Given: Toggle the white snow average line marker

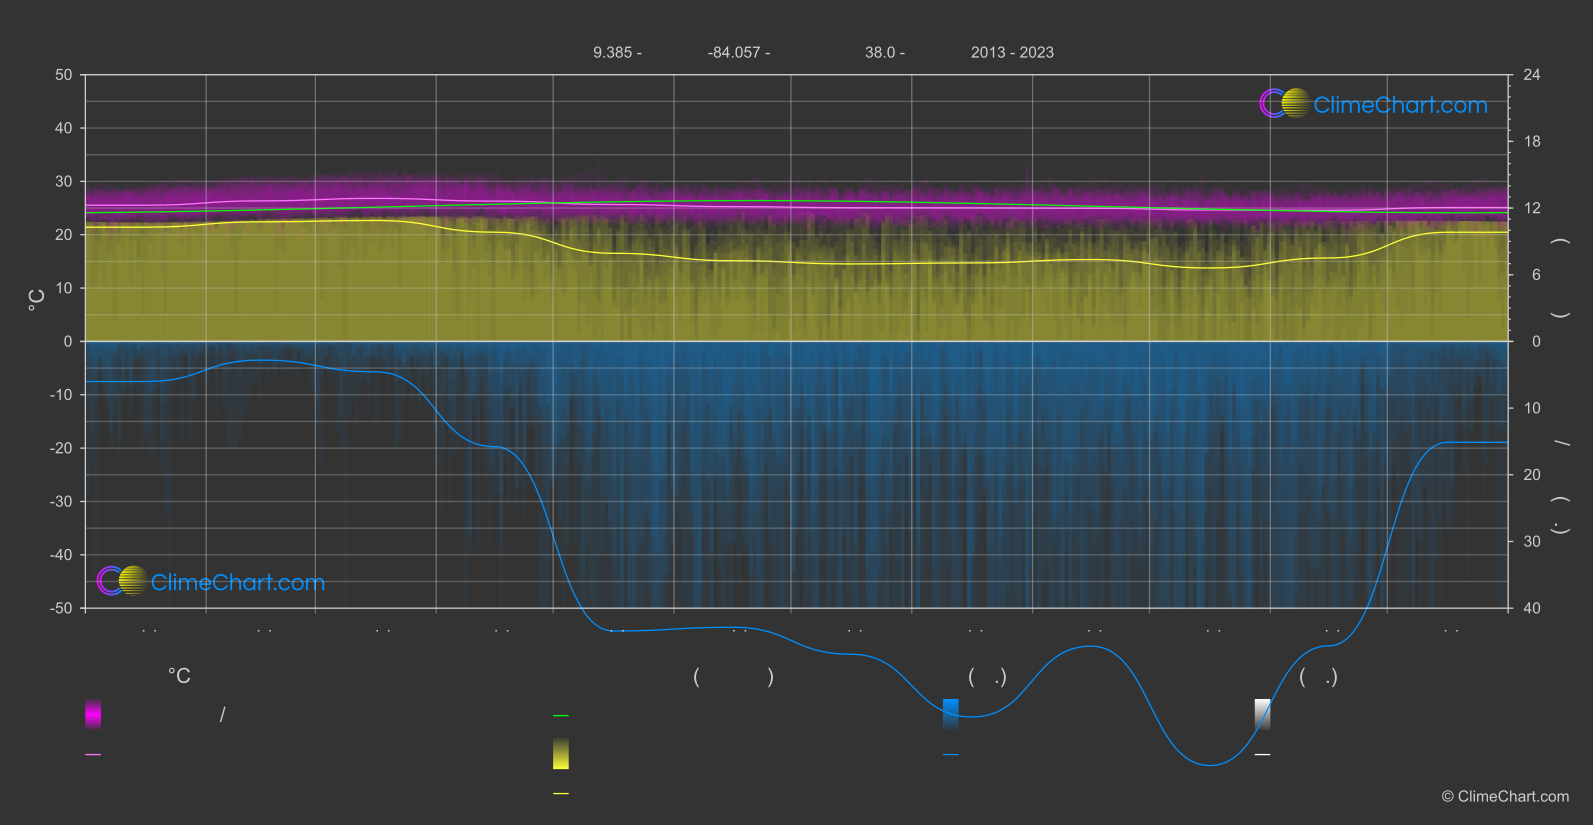Looking at the screenshot, I should (1263, 755).
